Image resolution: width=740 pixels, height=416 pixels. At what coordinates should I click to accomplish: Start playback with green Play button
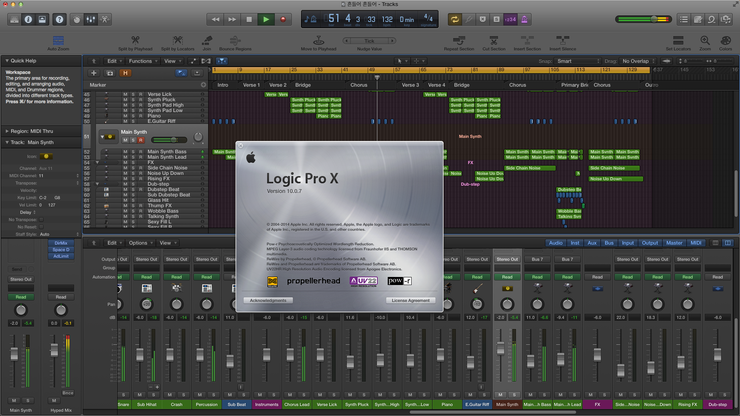(266, 19)
